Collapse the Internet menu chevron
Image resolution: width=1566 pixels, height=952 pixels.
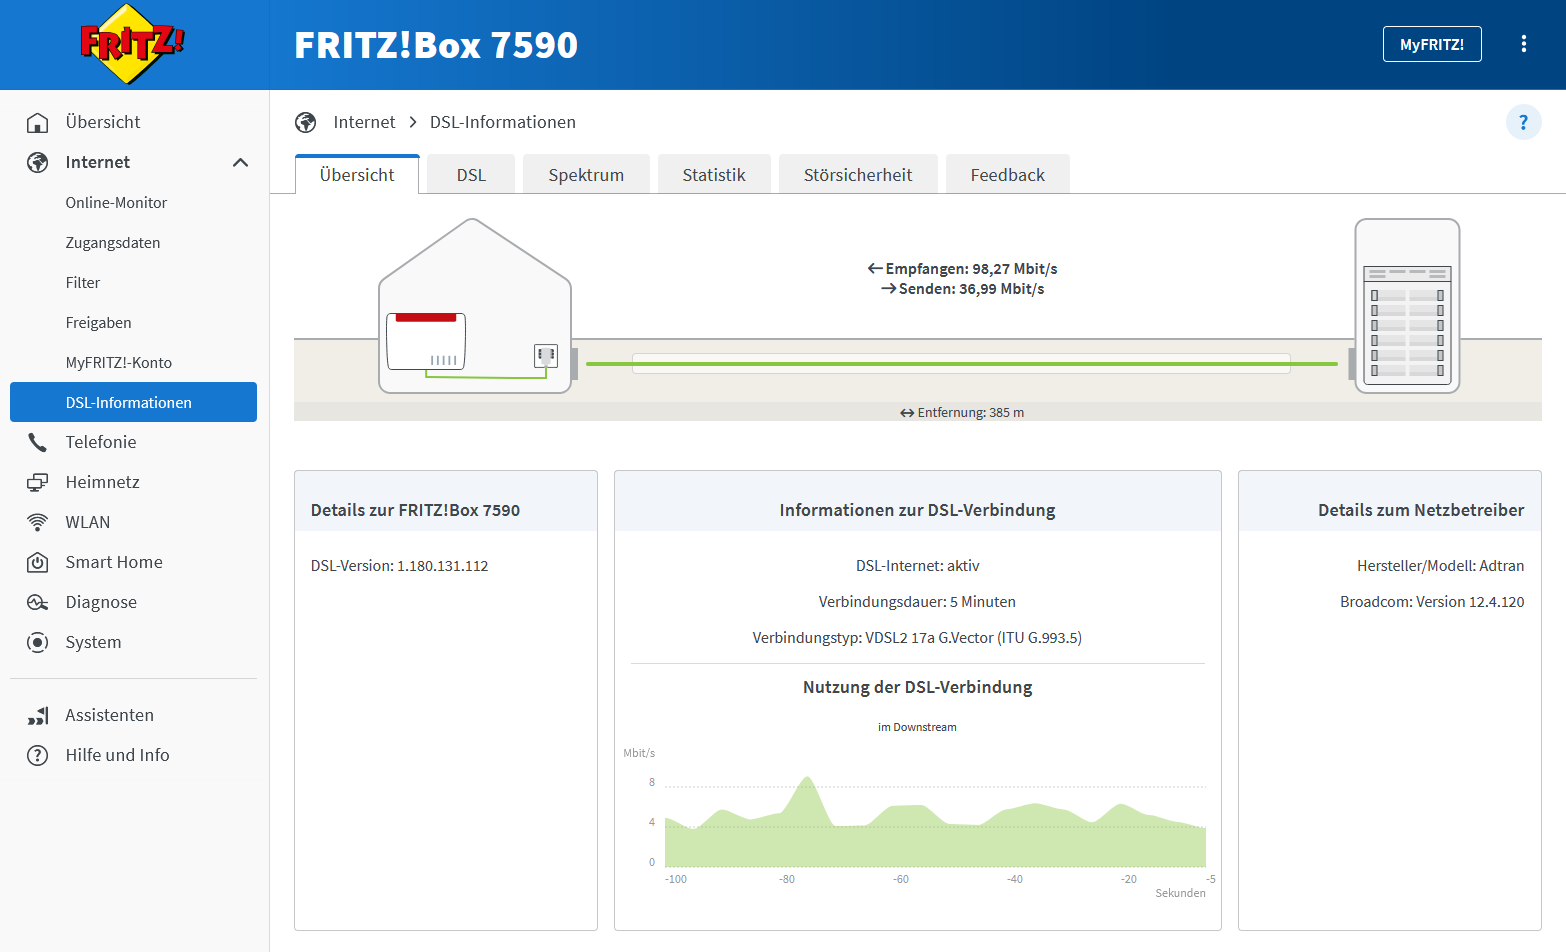[240, 162]
